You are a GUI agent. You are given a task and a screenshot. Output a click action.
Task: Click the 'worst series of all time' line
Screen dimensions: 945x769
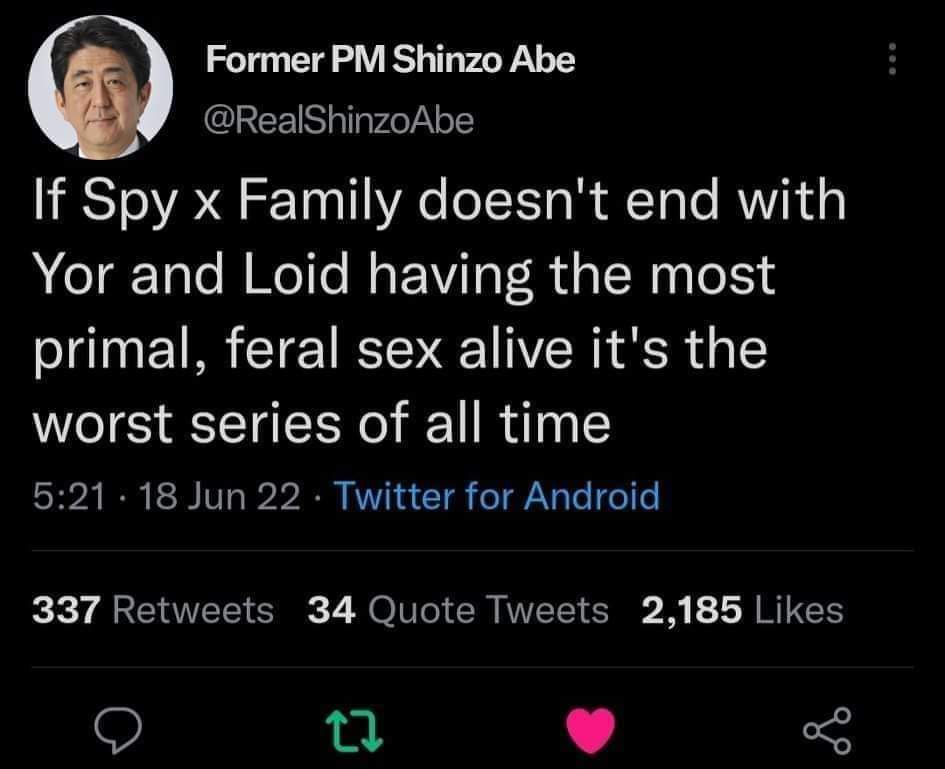click(322, 427)
